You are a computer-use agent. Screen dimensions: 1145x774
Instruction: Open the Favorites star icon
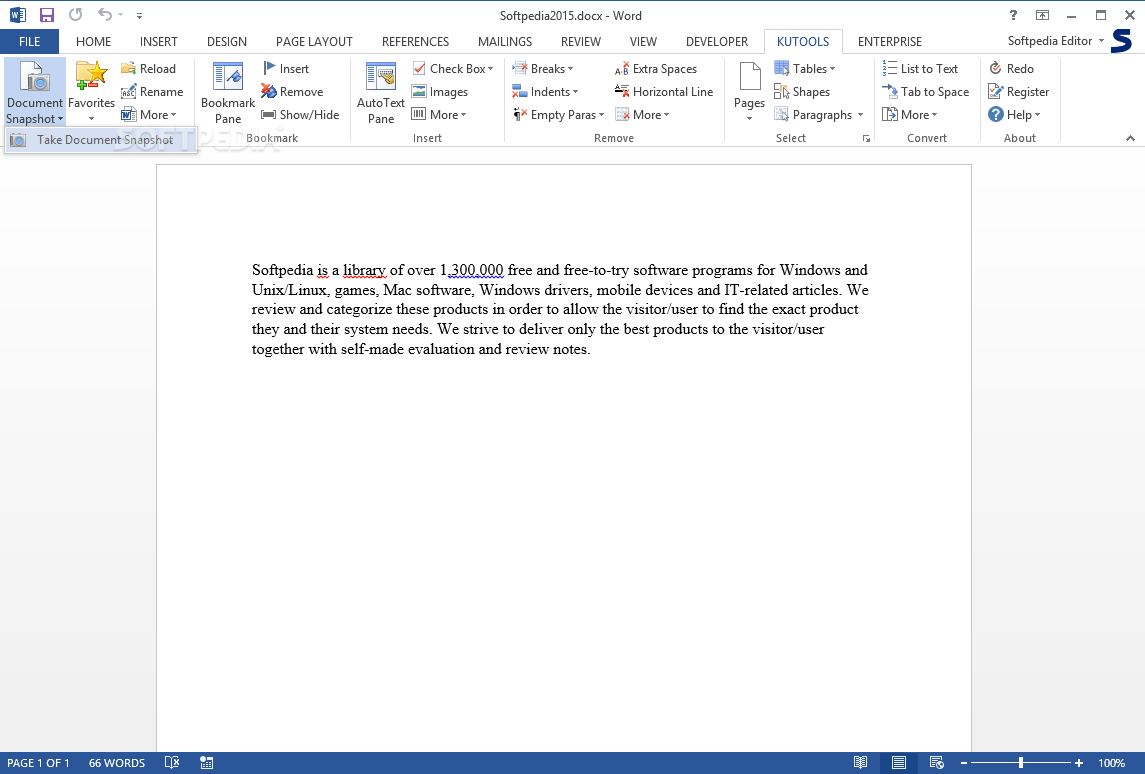tap(91, 77)
